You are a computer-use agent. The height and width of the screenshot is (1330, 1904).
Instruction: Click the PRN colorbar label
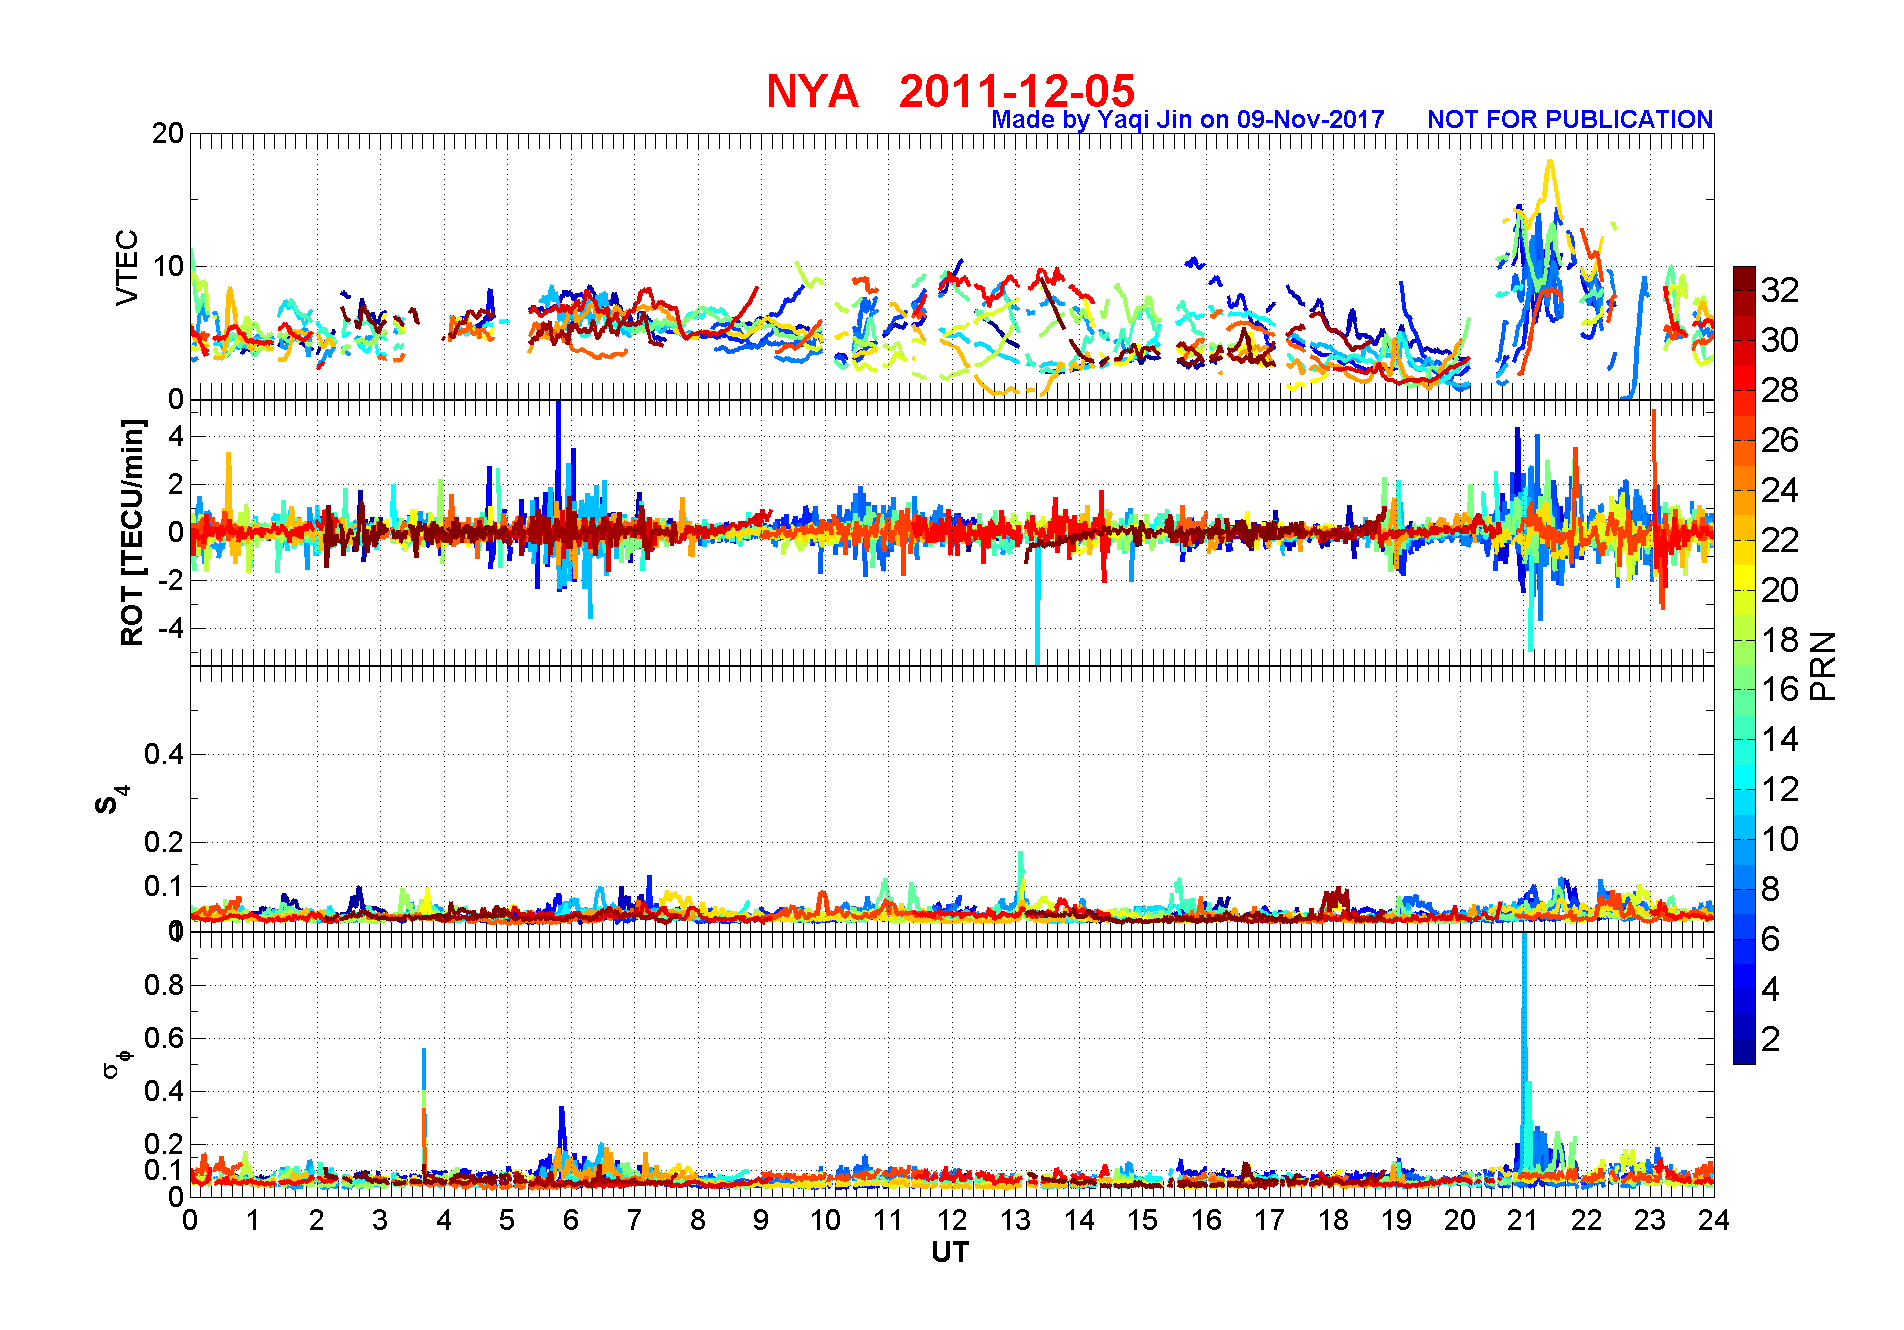(1823, 666)
